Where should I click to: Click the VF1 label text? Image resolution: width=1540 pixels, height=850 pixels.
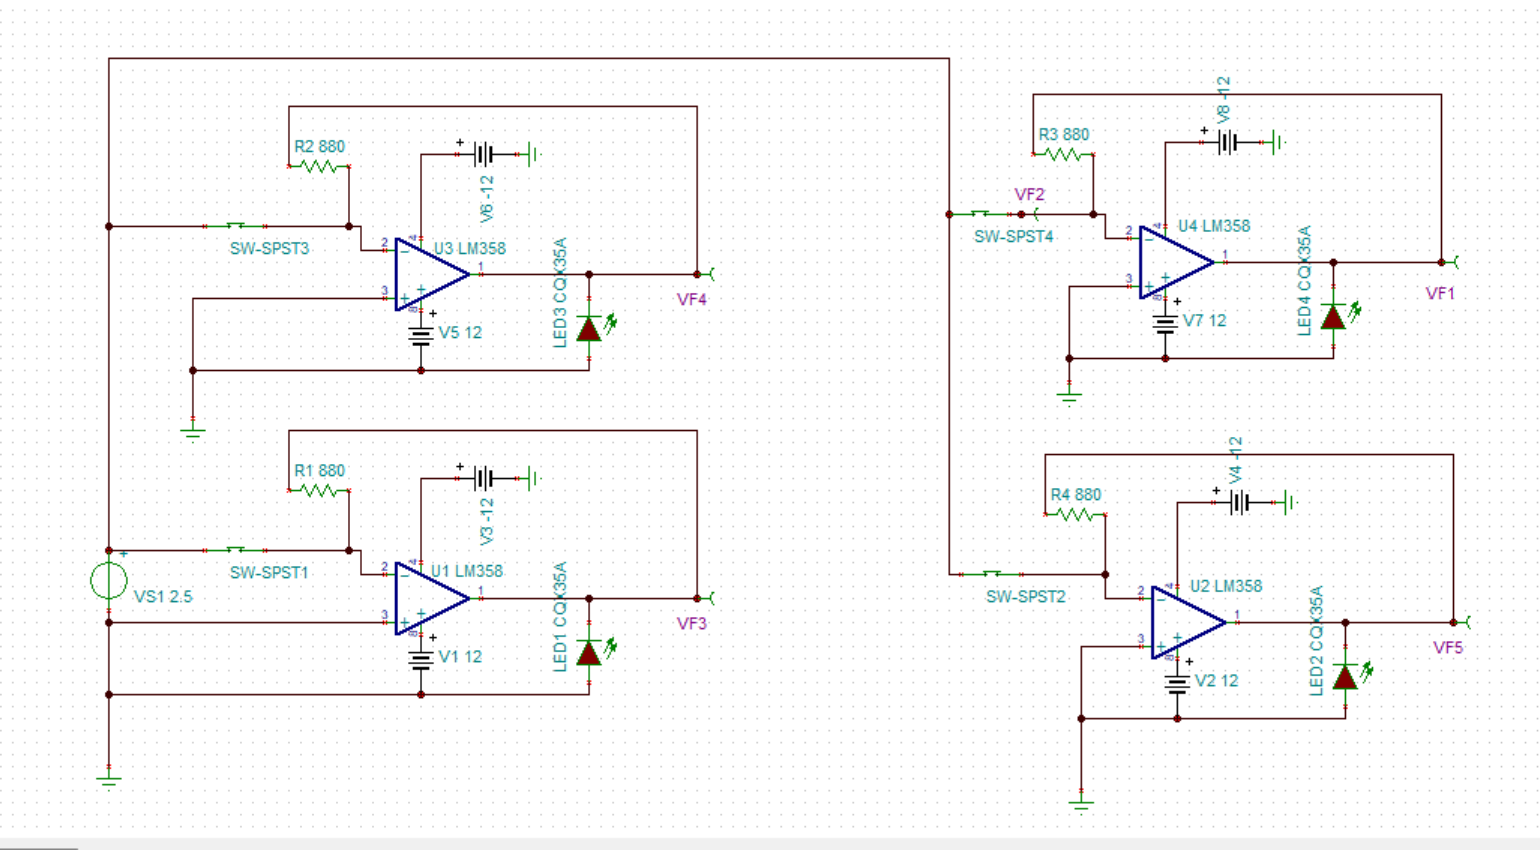(x=1440, y=293)
